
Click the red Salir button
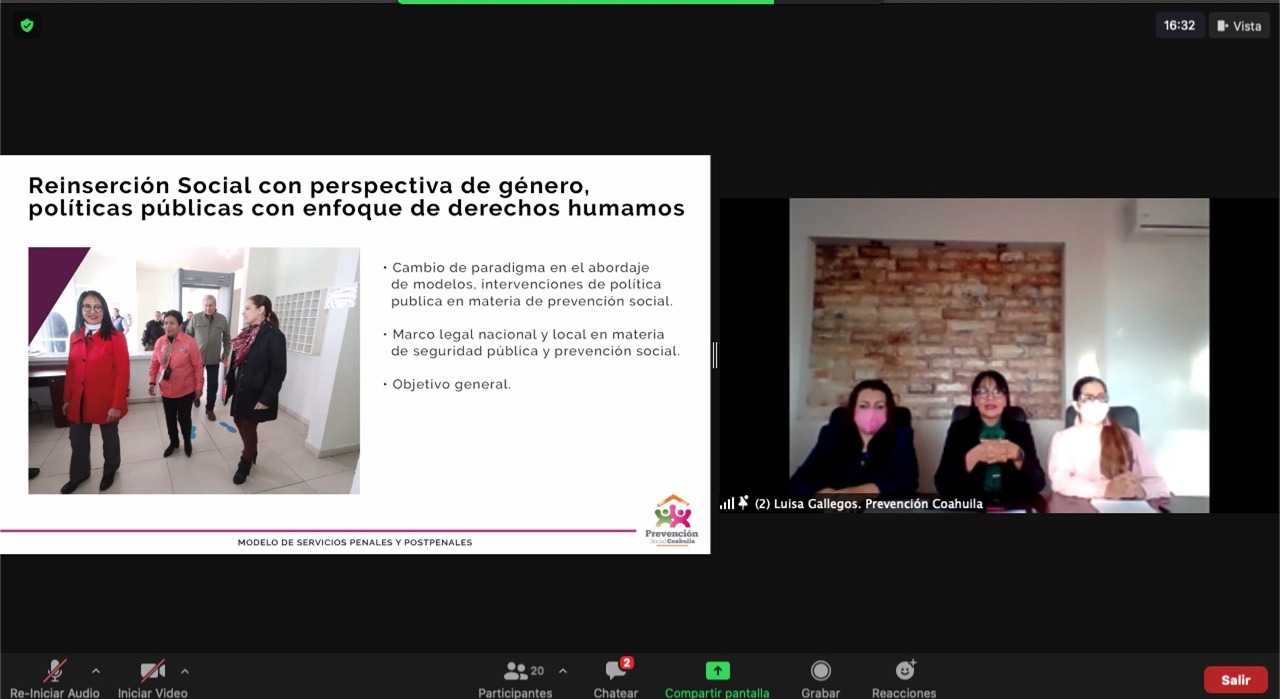1235,680
